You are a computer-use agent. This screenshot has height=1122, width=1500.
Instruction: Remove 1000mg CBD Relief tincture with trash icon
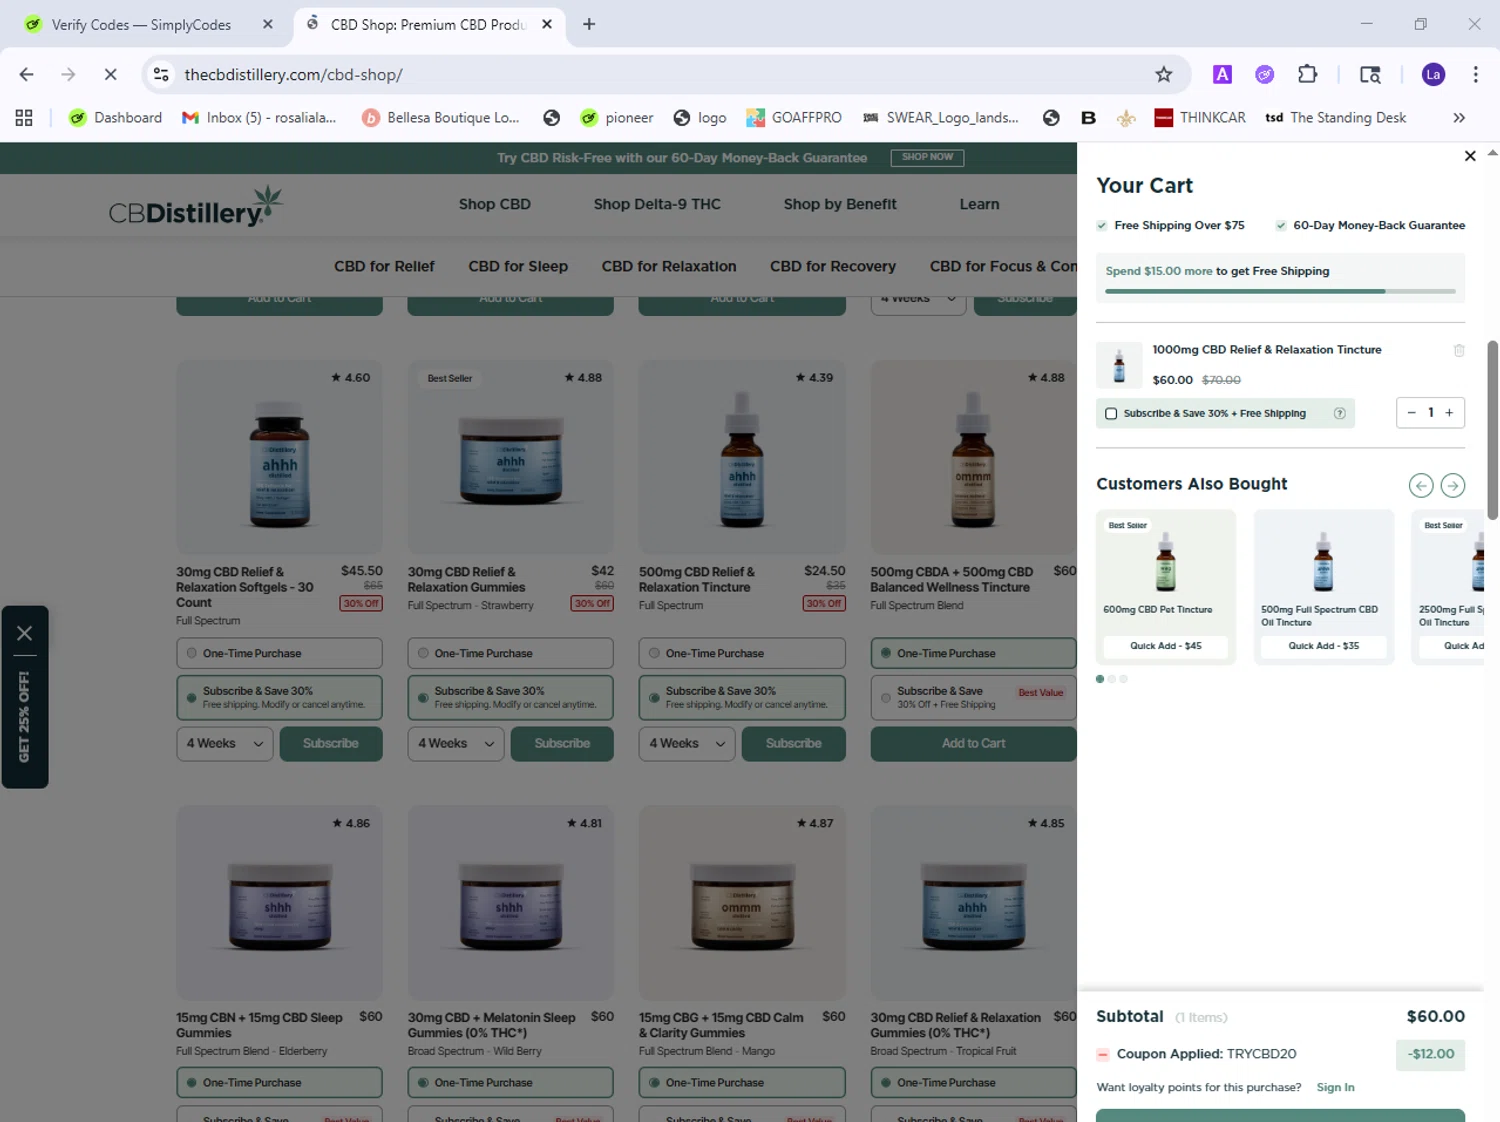pyautogui.click(x=1459, y=350)
